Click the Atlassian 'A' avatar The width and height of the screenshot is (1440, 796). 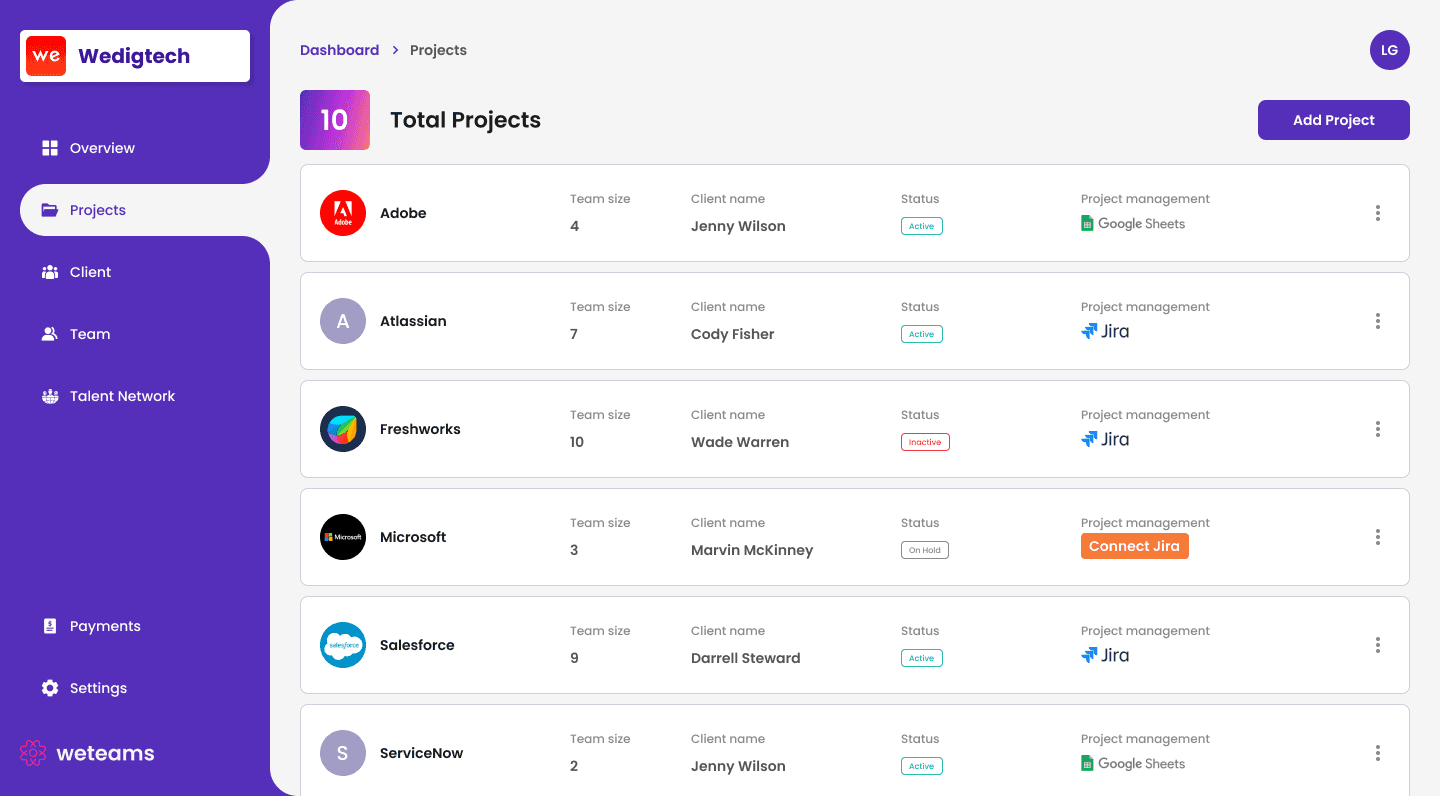tap(343, 321)
